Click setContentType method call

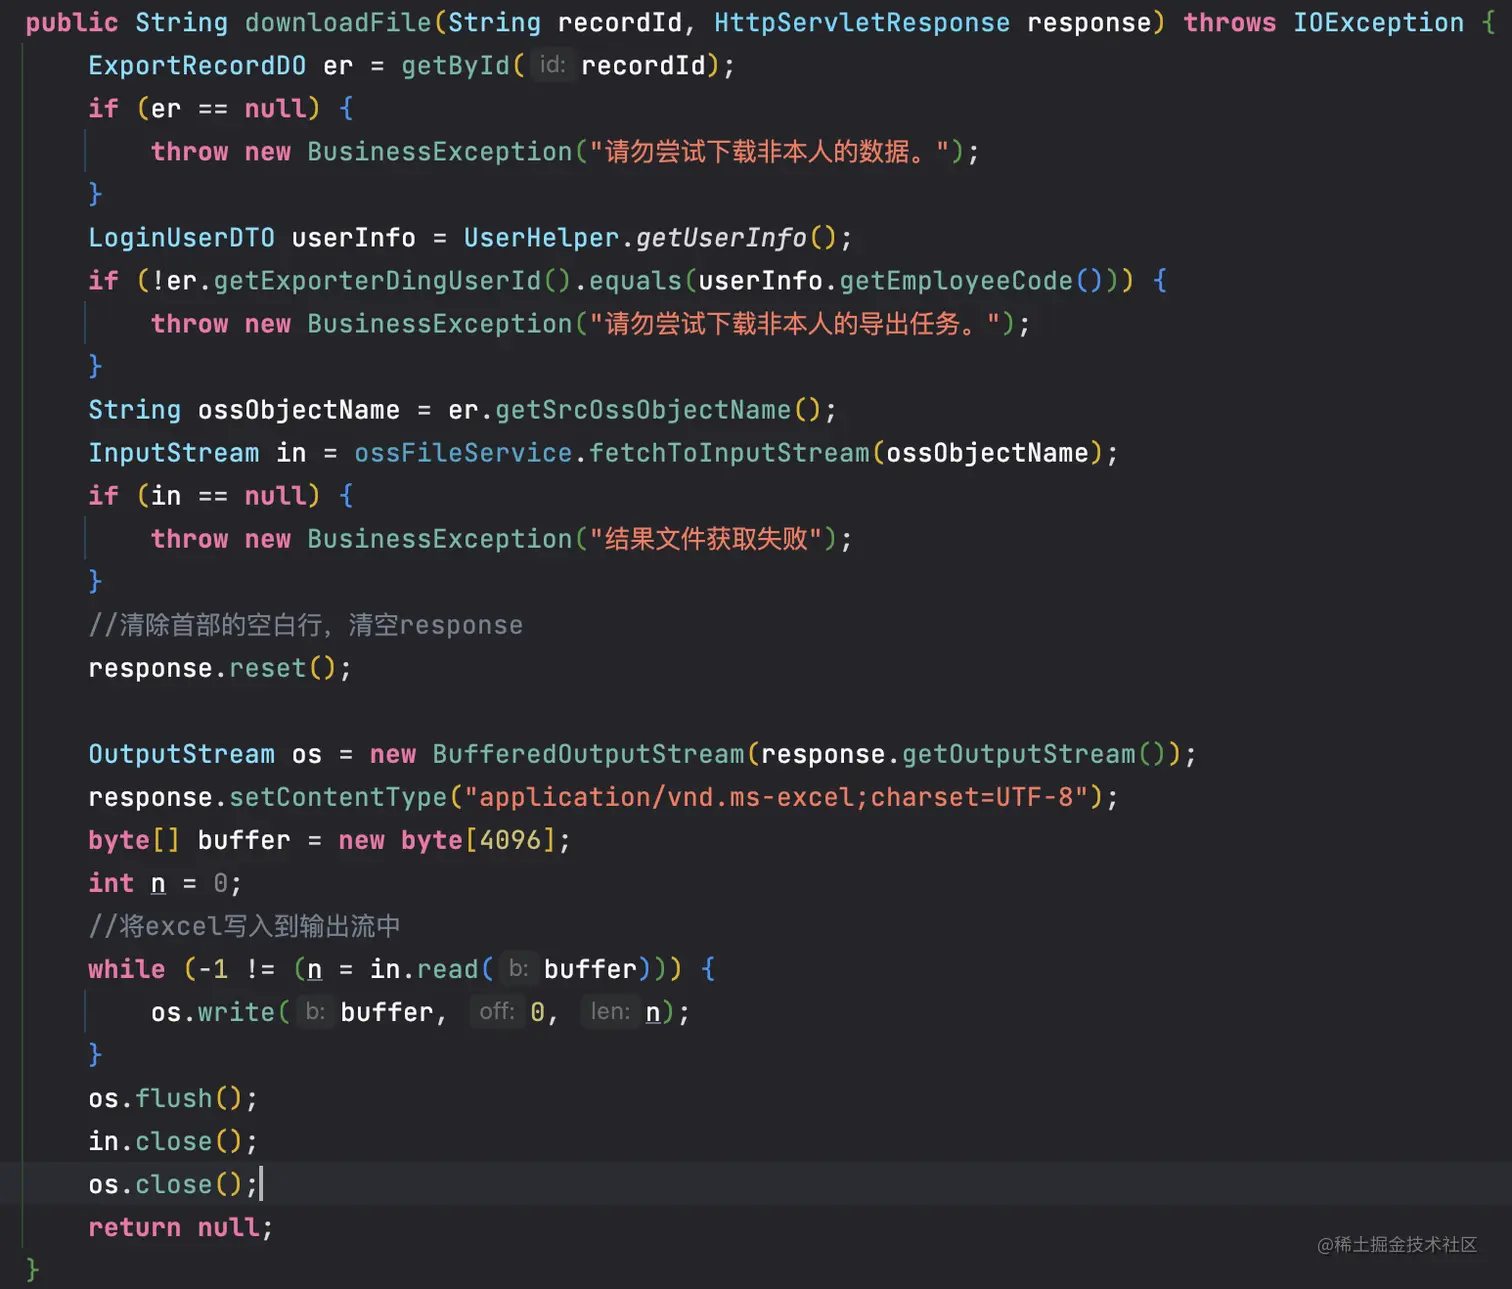(338, 796)
